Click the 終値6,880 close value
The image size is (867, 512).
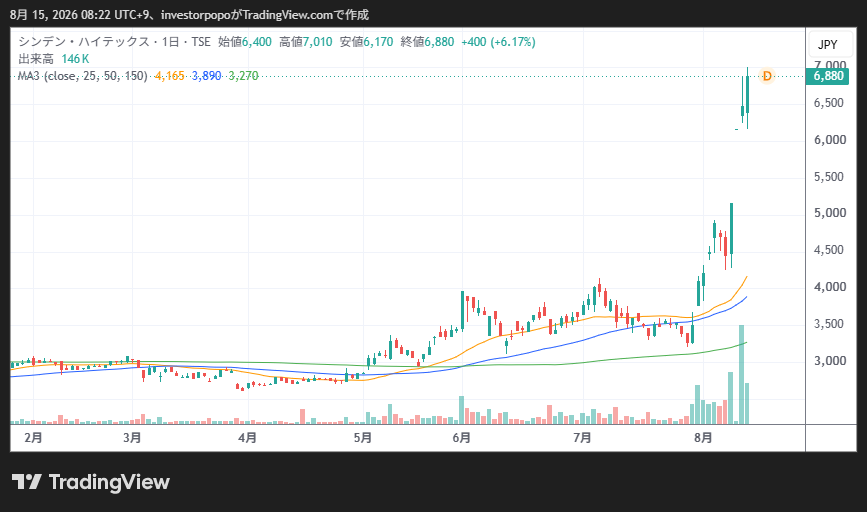(x=427, y=42)
